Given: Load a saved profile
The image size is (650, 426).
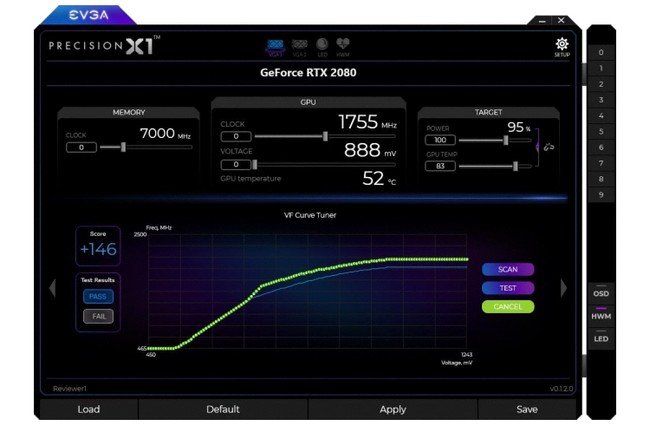Looking at the screenshot, I should coord(89,409).
